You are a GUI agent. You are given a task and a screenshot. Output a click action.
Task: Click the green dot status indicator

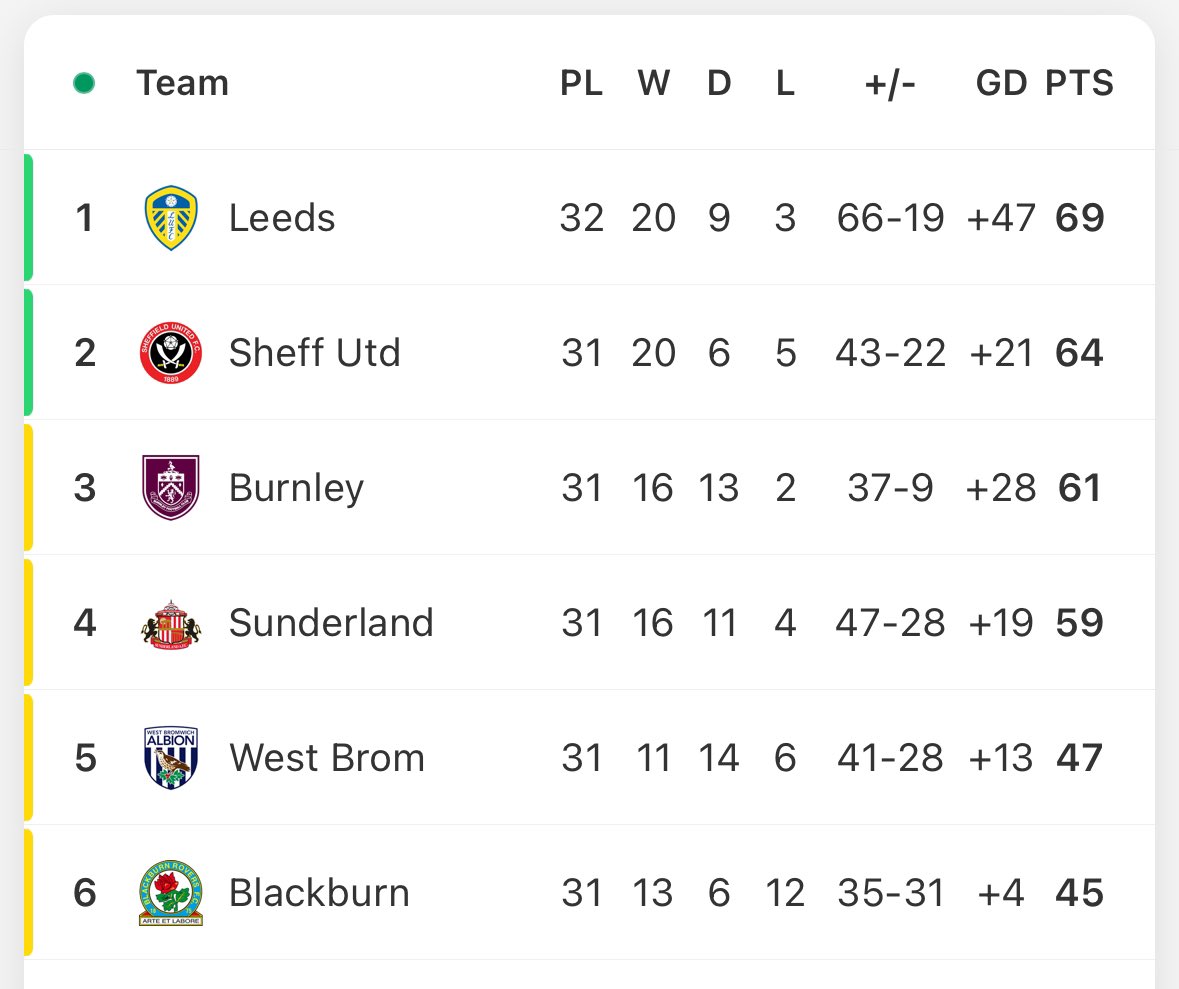[x=84, y=83]
